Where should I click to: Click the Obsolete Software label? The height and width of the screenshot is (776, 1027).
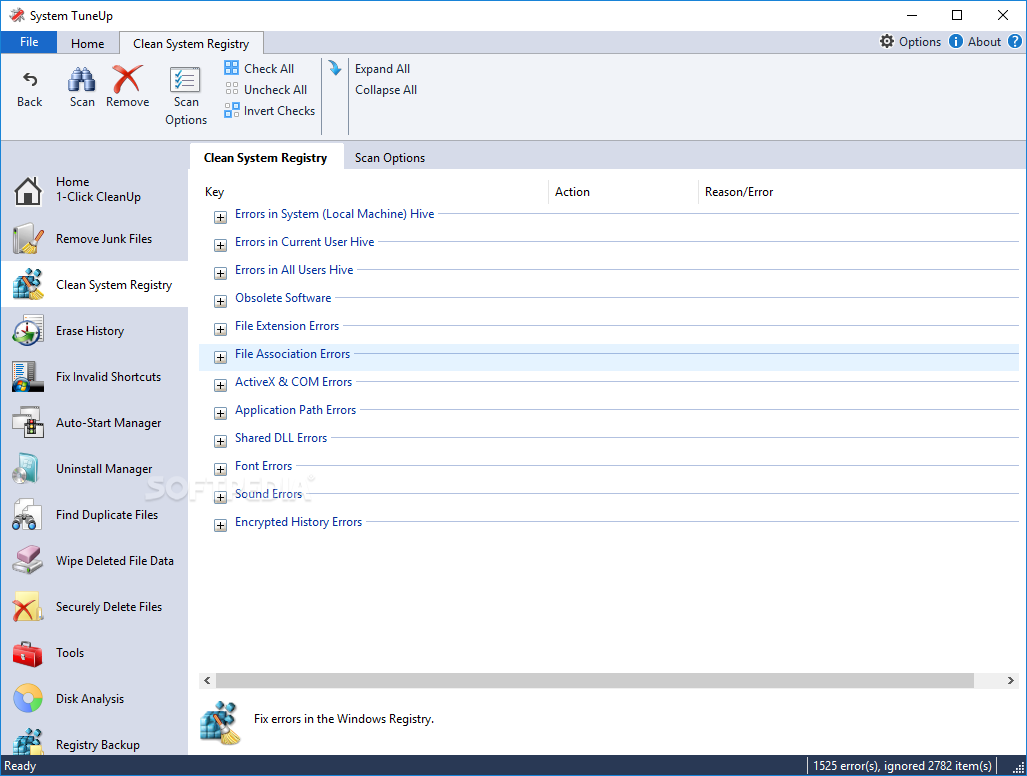click(x=283, y=298)
